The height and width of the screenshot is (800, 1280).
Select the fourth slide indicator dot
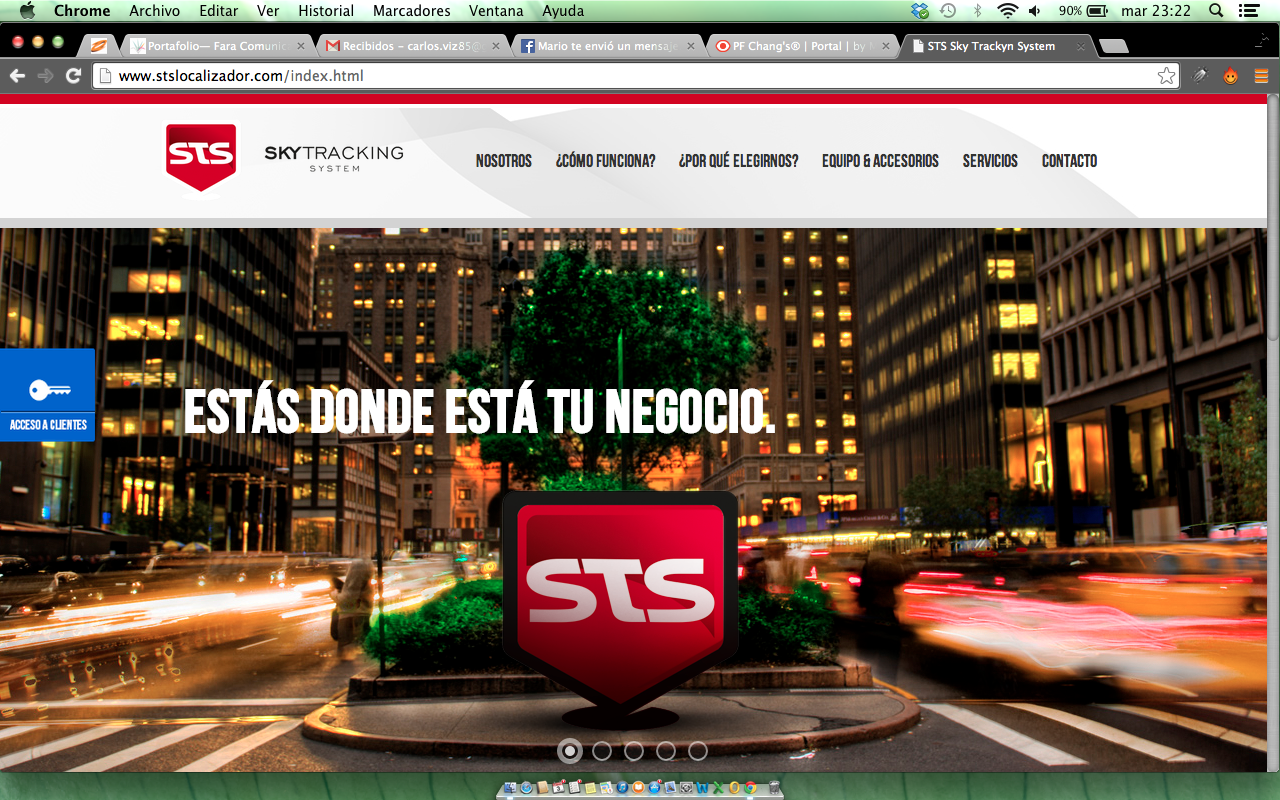tap(666, 750)
